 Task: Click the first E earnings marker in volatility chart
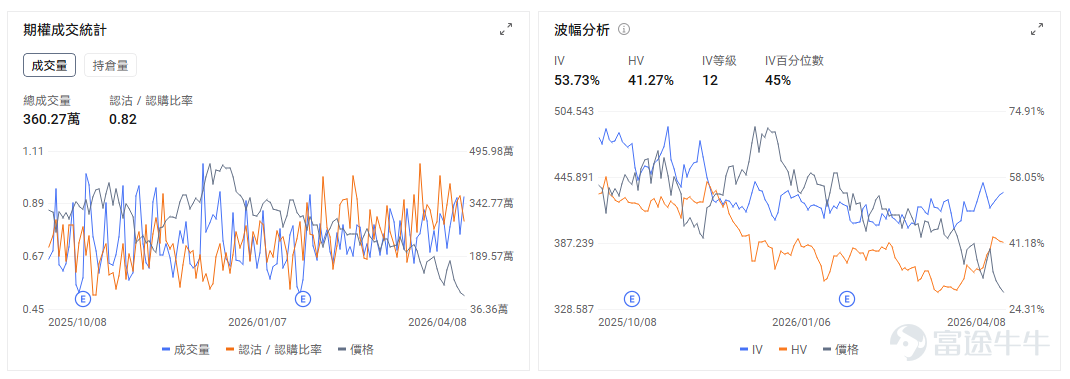click(633, 298)
